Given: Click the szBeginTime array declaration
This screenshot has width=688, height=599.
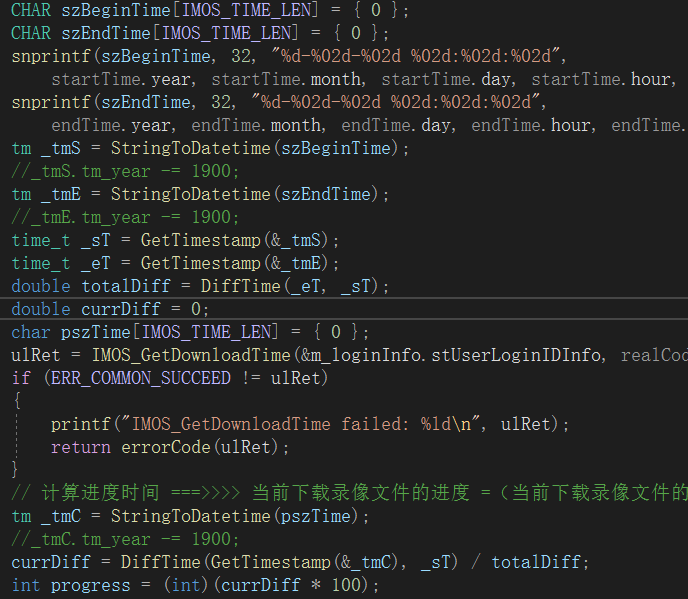Looking at the screenshot, I should coord(210,10).
